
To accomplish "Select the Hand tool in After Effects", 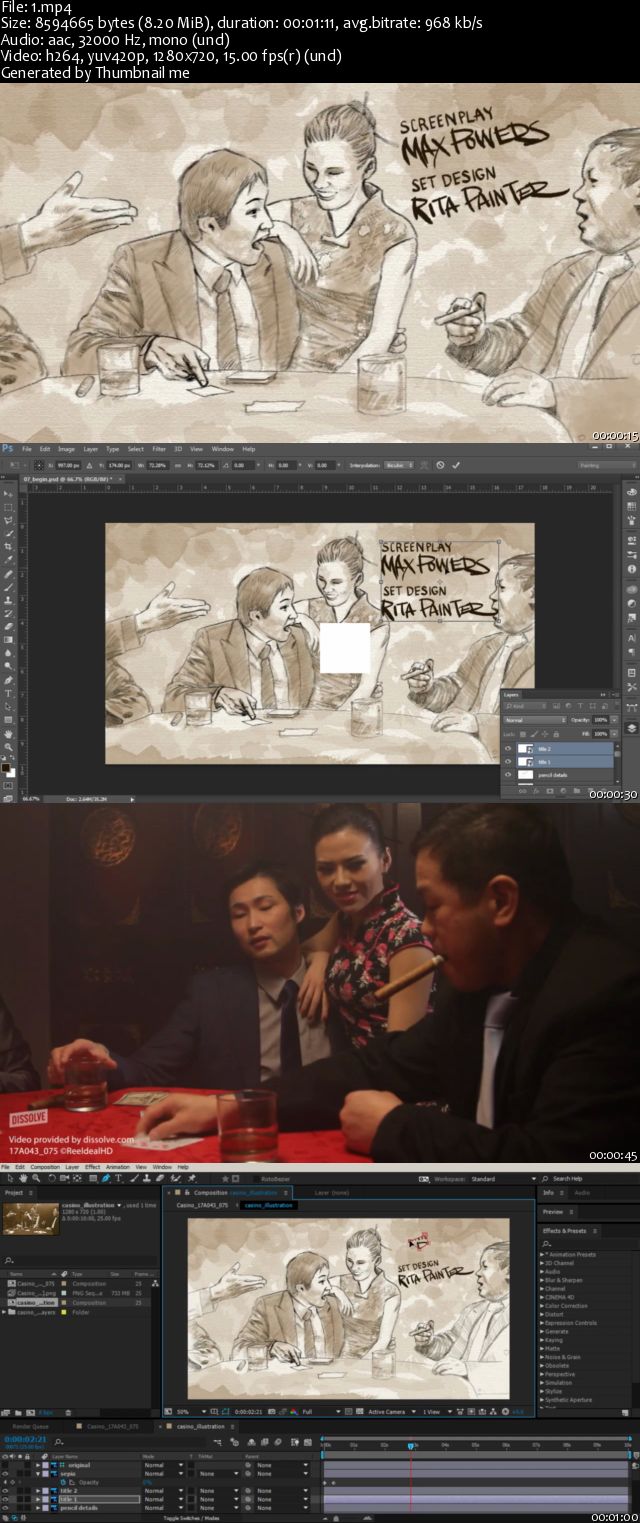I will 23,1178.
